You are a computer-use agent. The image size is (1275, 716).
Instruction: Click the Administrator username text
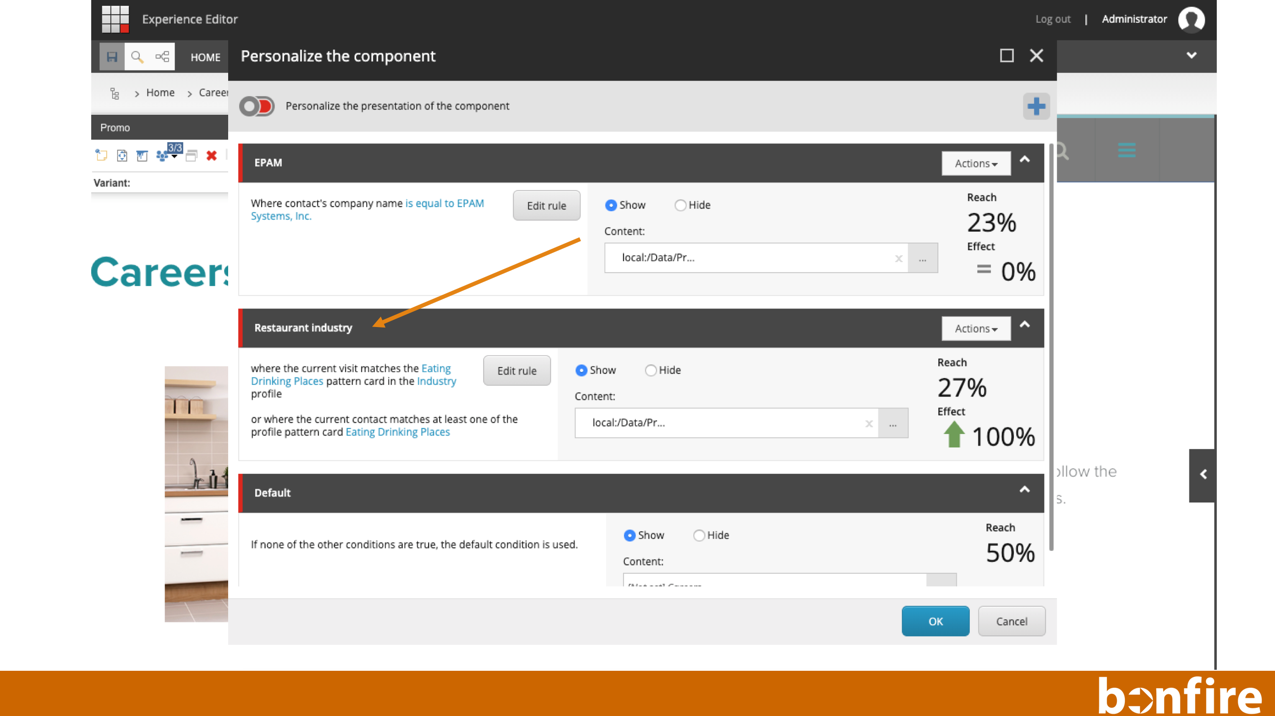(1134, 19)
